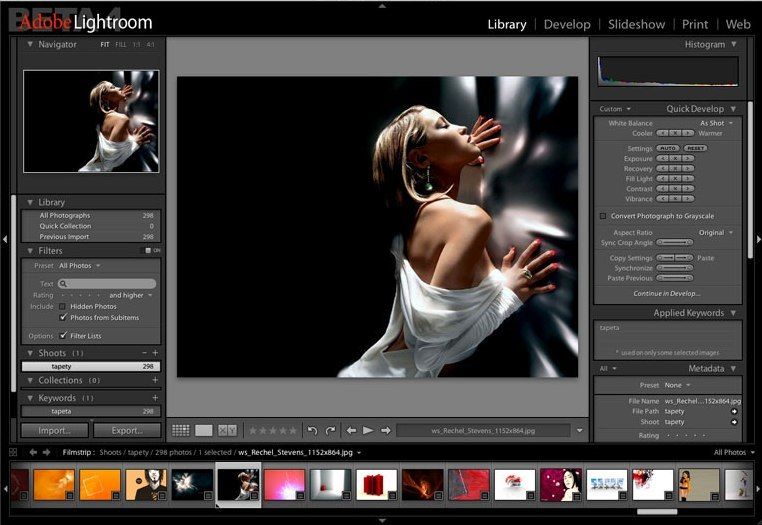Go to the previous photo using left arrow
Viewport: 762px width, 525px height.
point(351,430)
